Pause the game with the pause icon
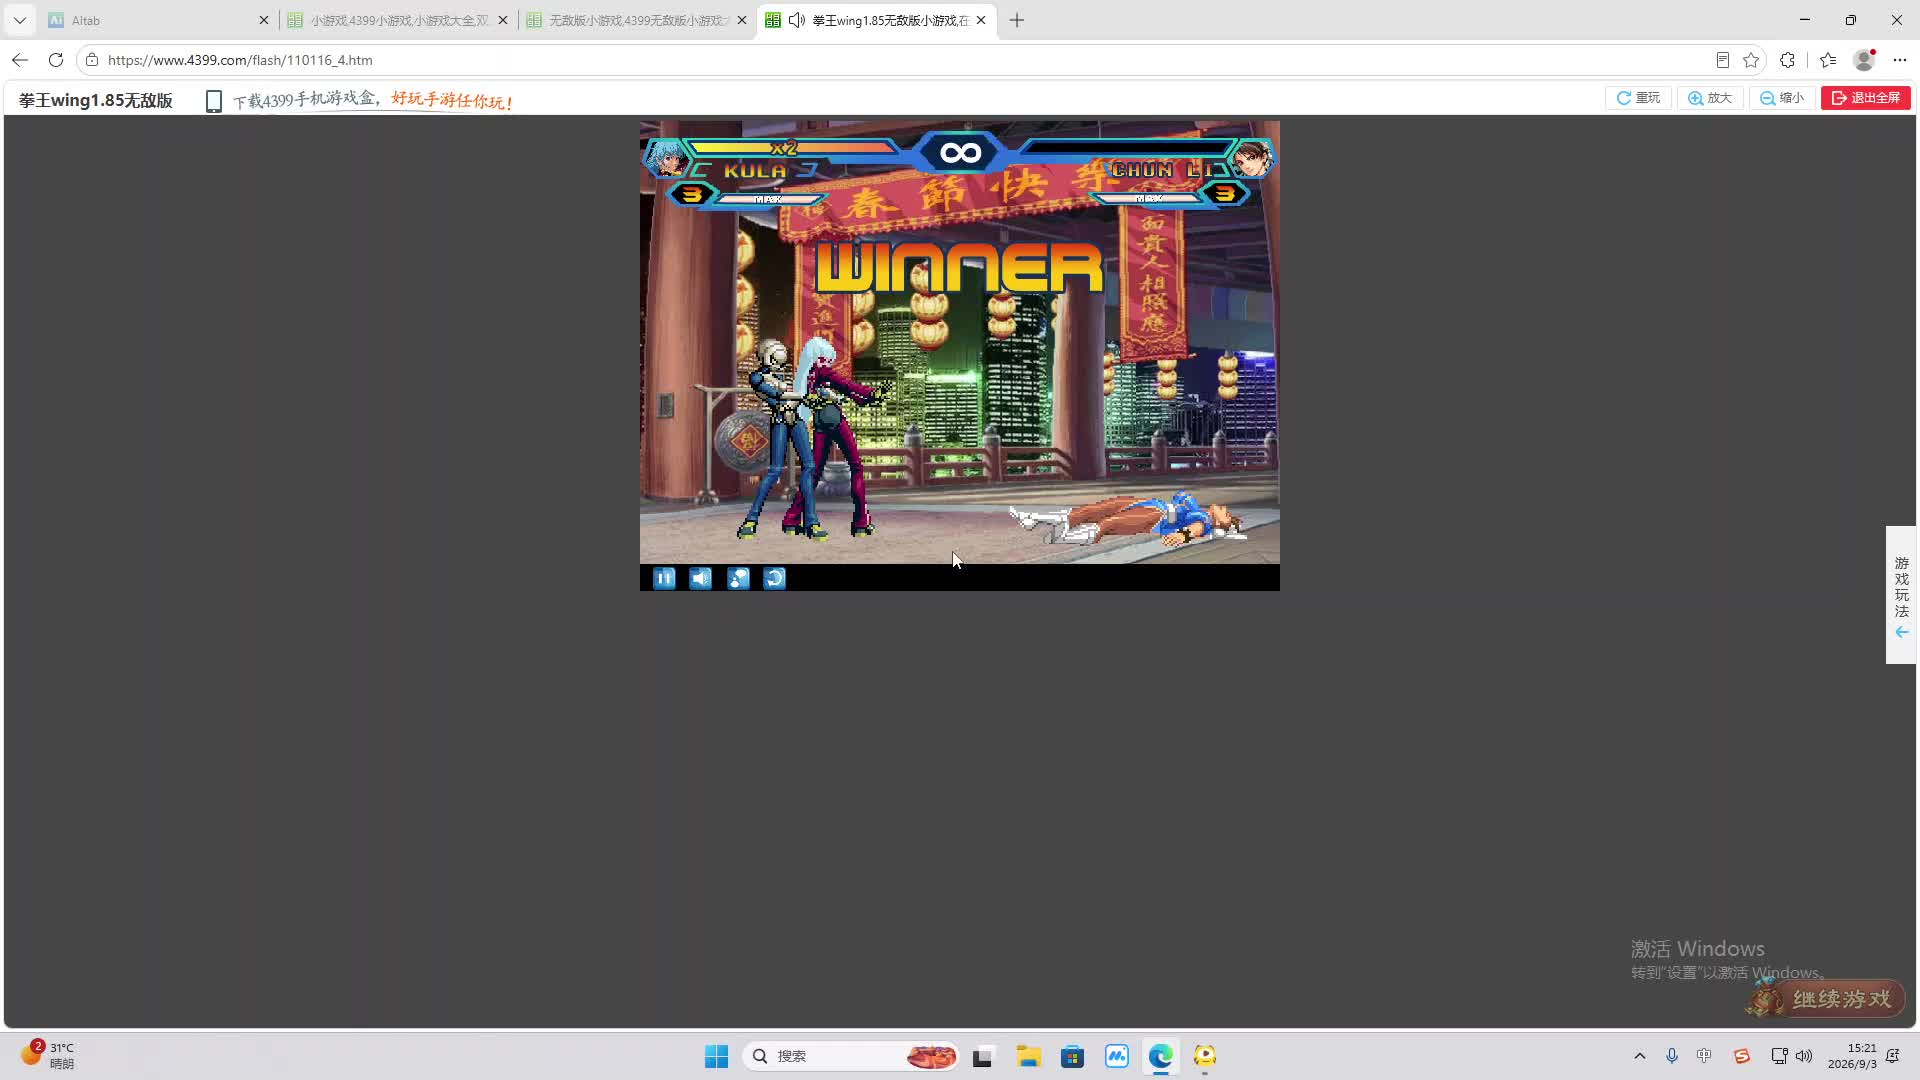The image size is (1920, 1080). 664,578
